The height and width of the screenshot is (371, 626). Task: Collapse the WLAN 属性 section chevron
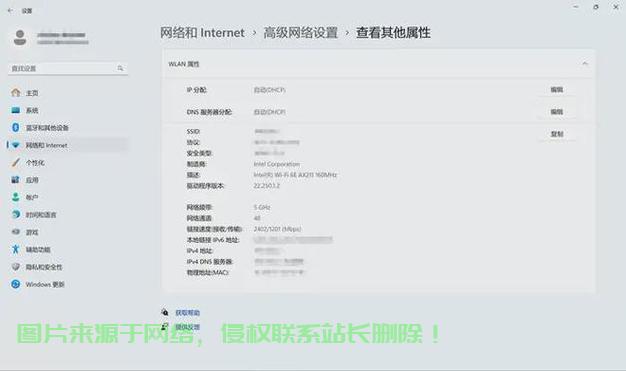click(585, 63)
